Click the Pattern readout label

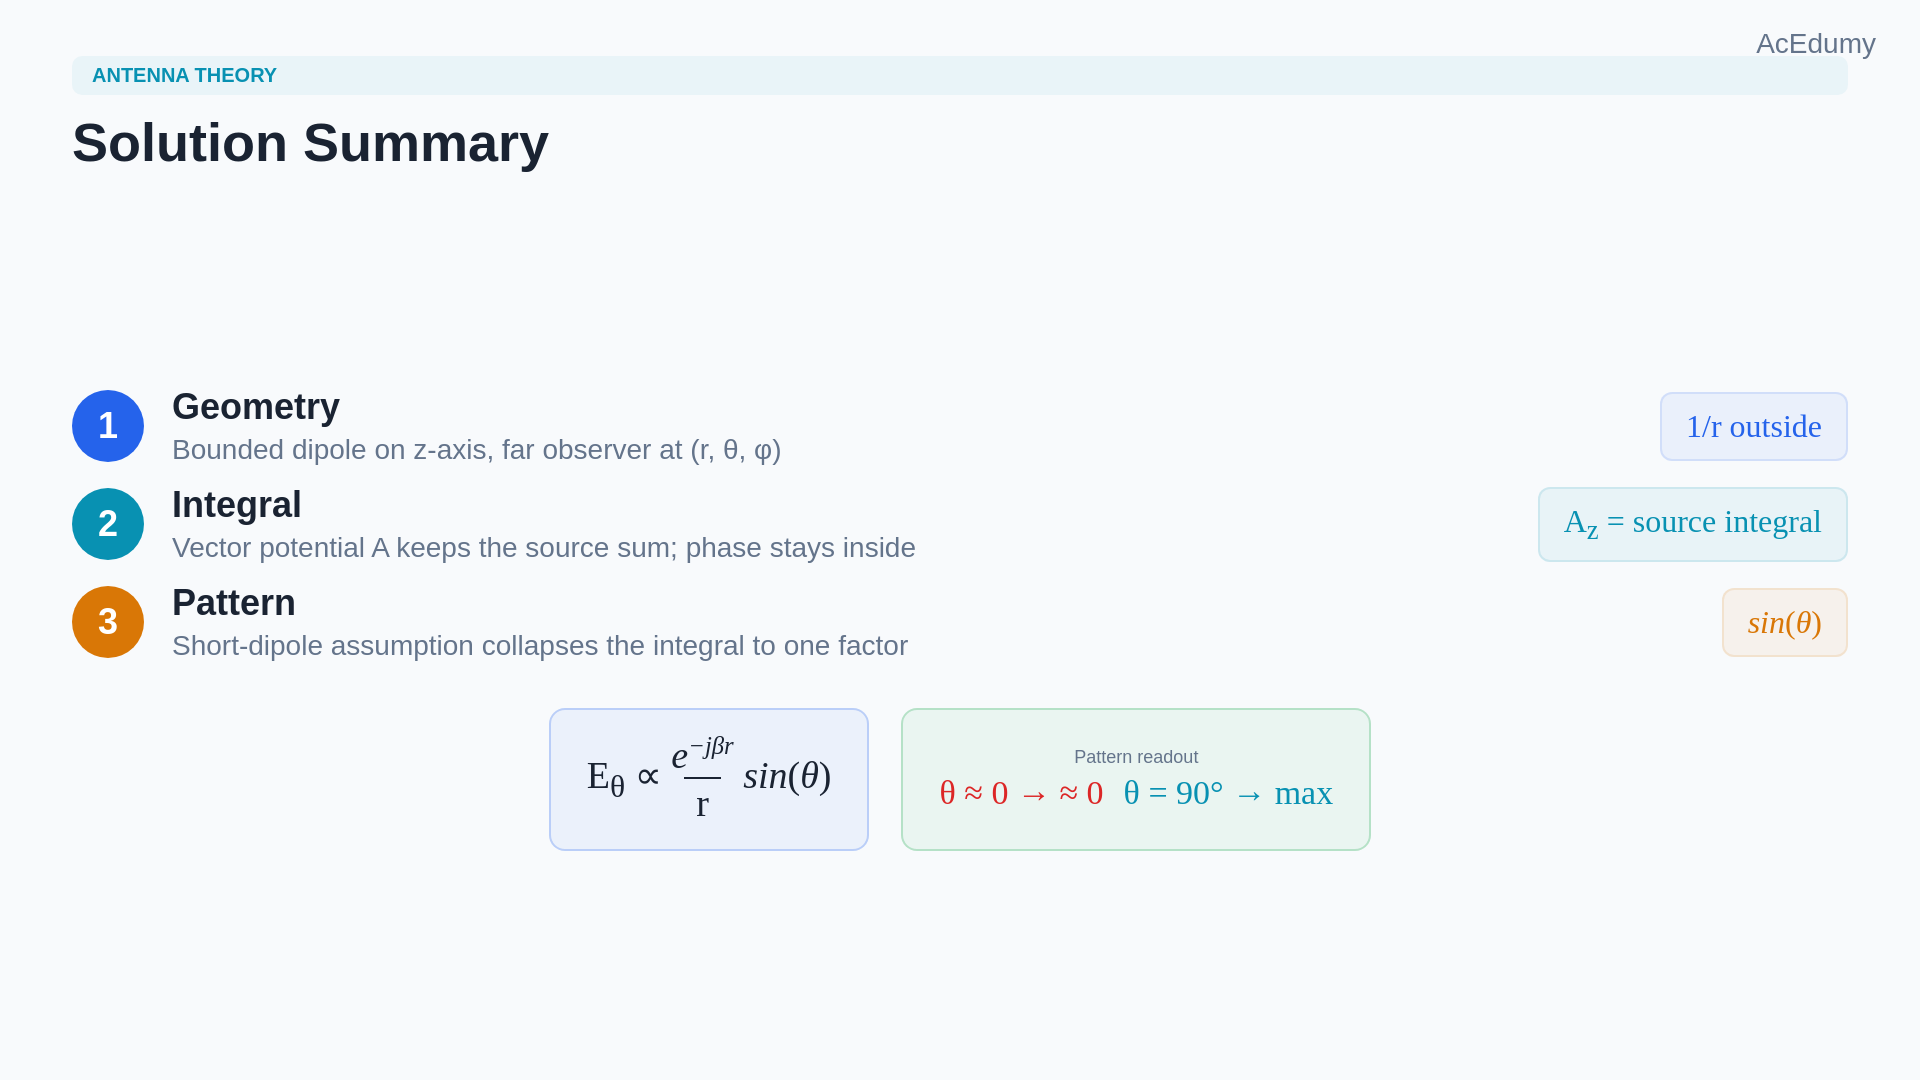coord(1136,757)
